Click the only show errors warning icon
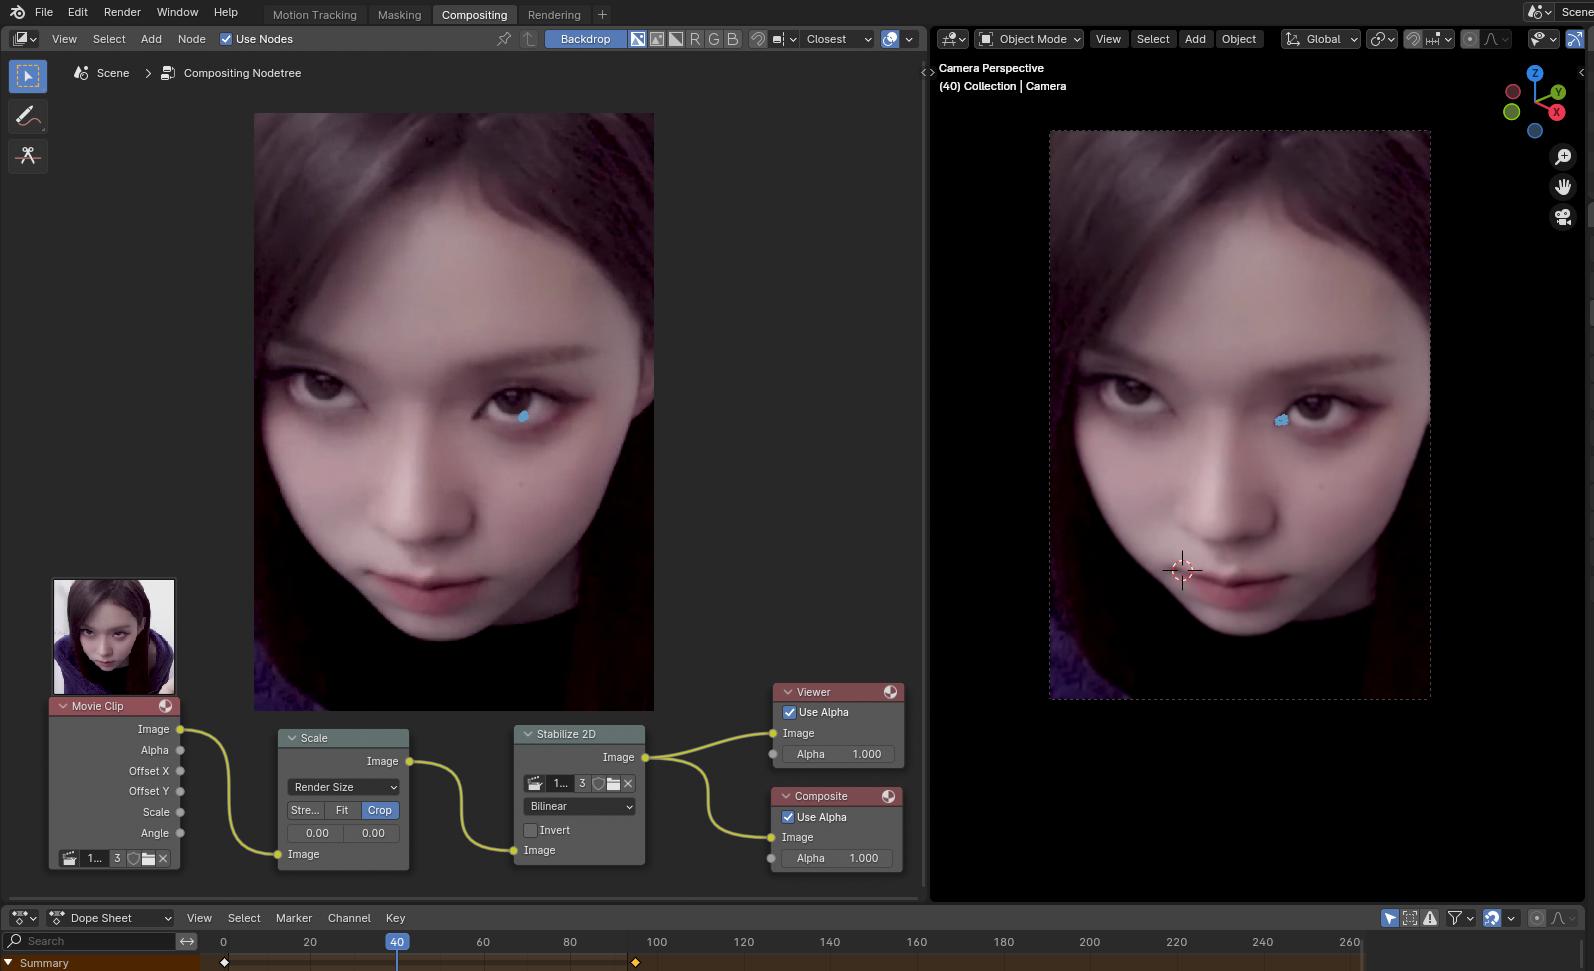The image size is (1594, 971). [x=1430, y=918]
